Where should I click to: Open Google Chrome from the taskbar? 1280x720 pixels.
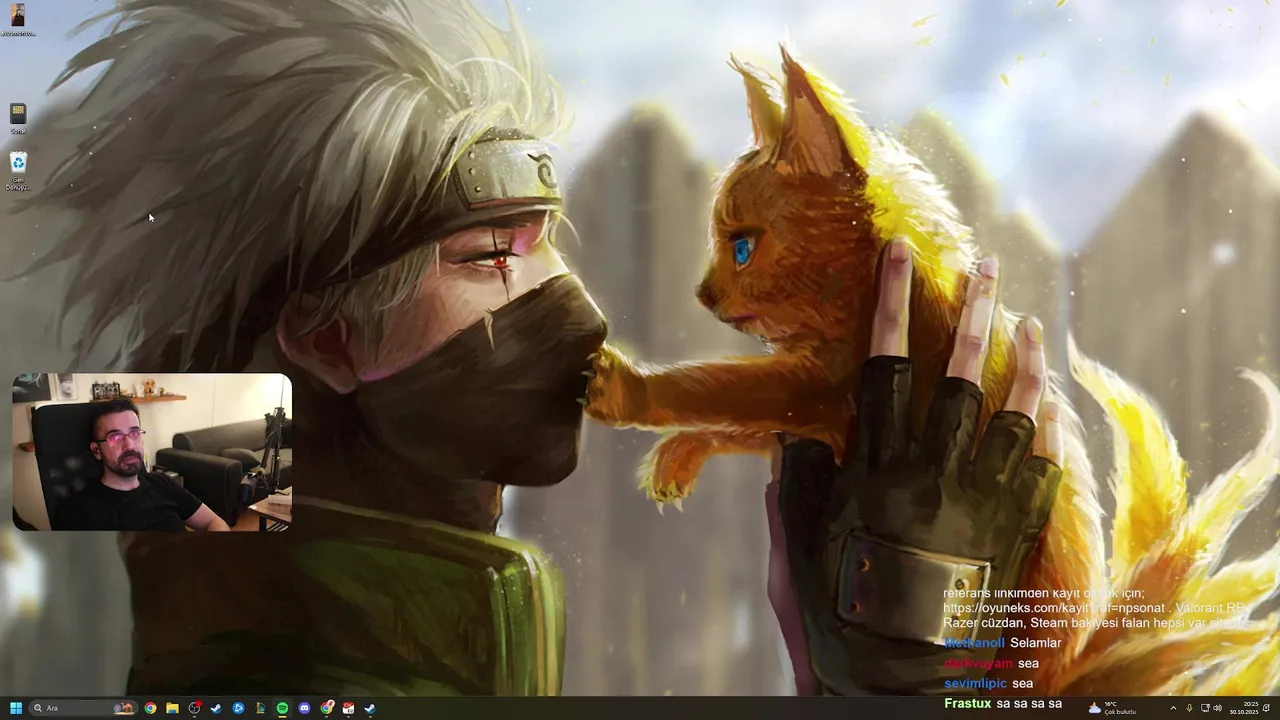click(x=150, y=708)
